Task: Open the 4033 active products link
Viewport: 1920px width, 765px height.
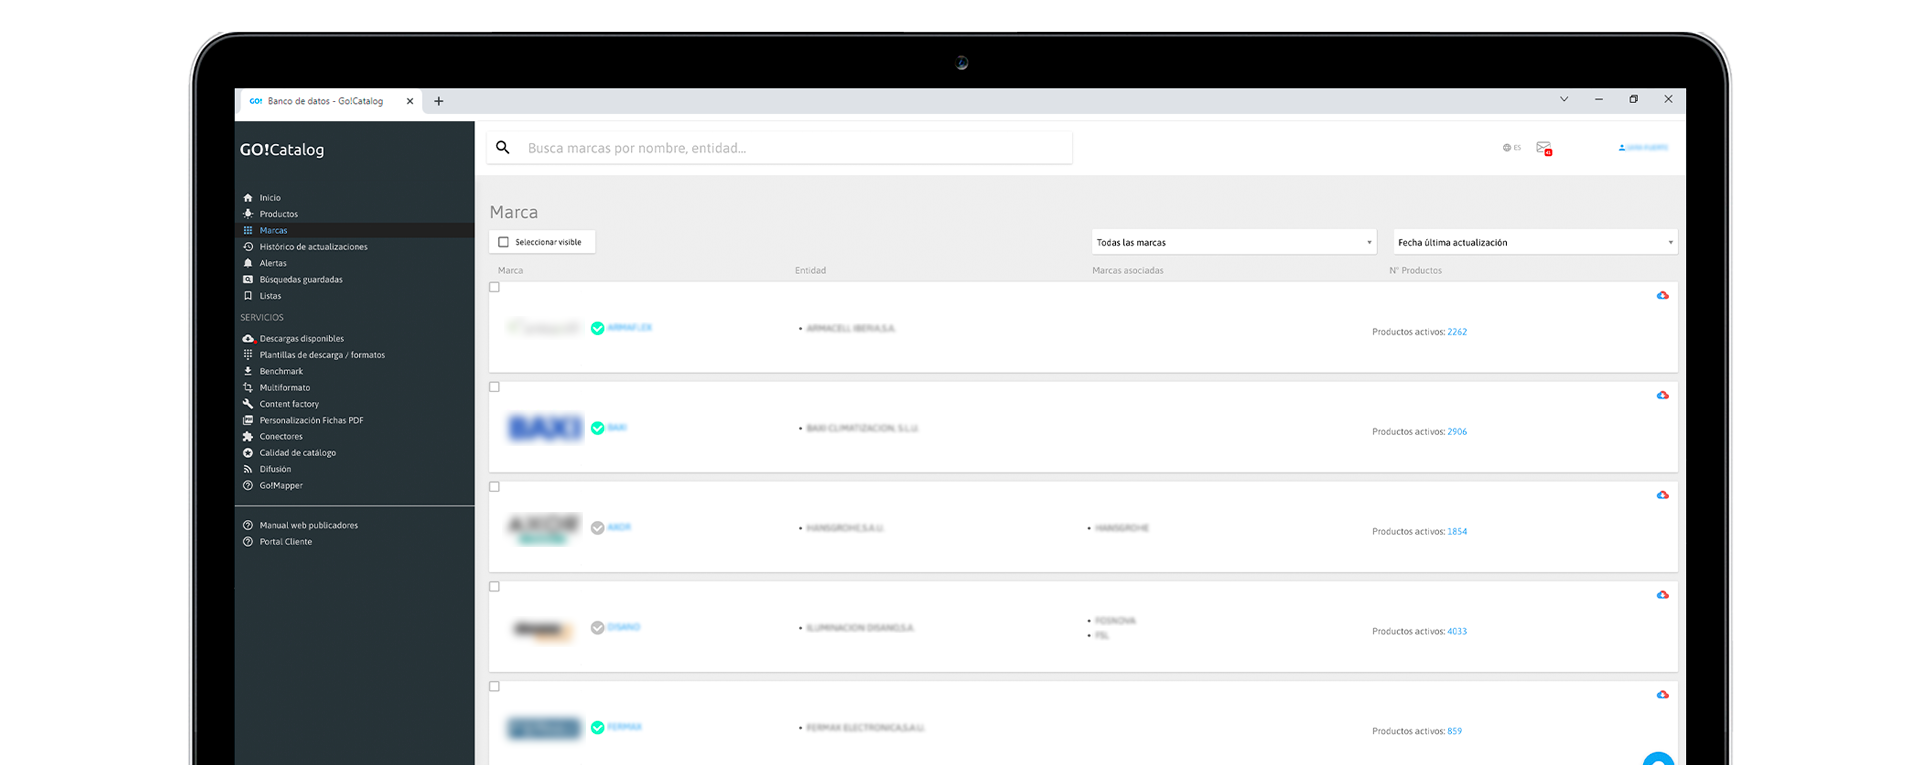Action: click(1457, 632)
